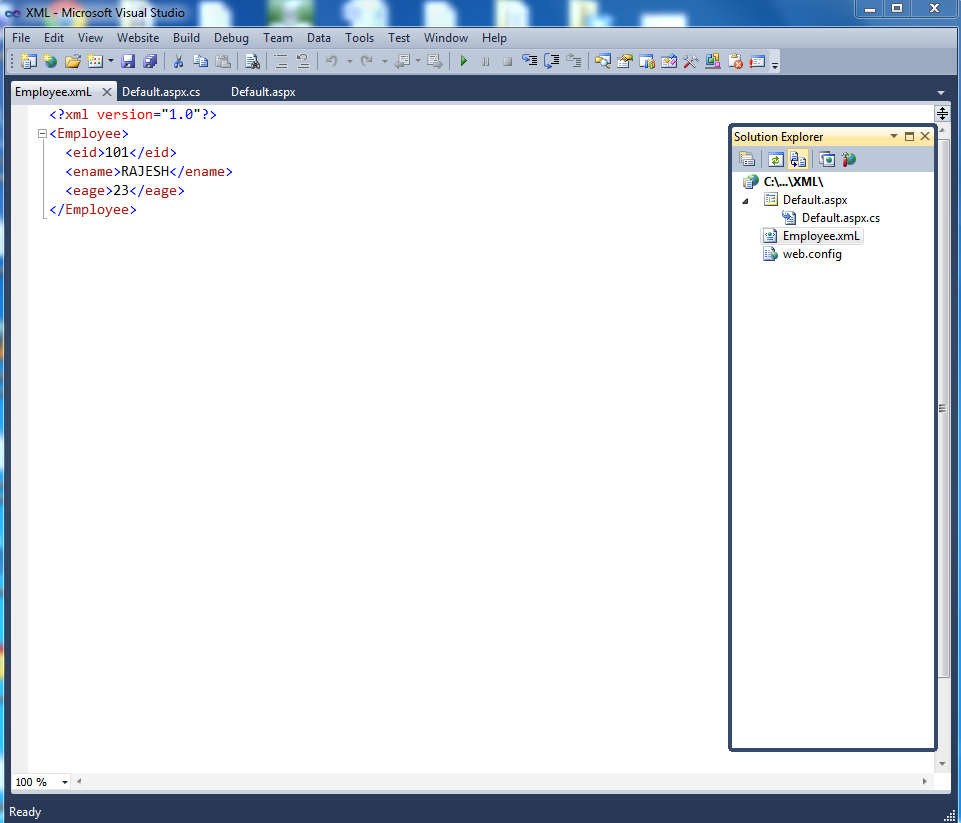Image resolution: width=961 pixels, height=823 pixels.
Task: Paste from clipboard using the toolbar icon
Action: [224, 61]
